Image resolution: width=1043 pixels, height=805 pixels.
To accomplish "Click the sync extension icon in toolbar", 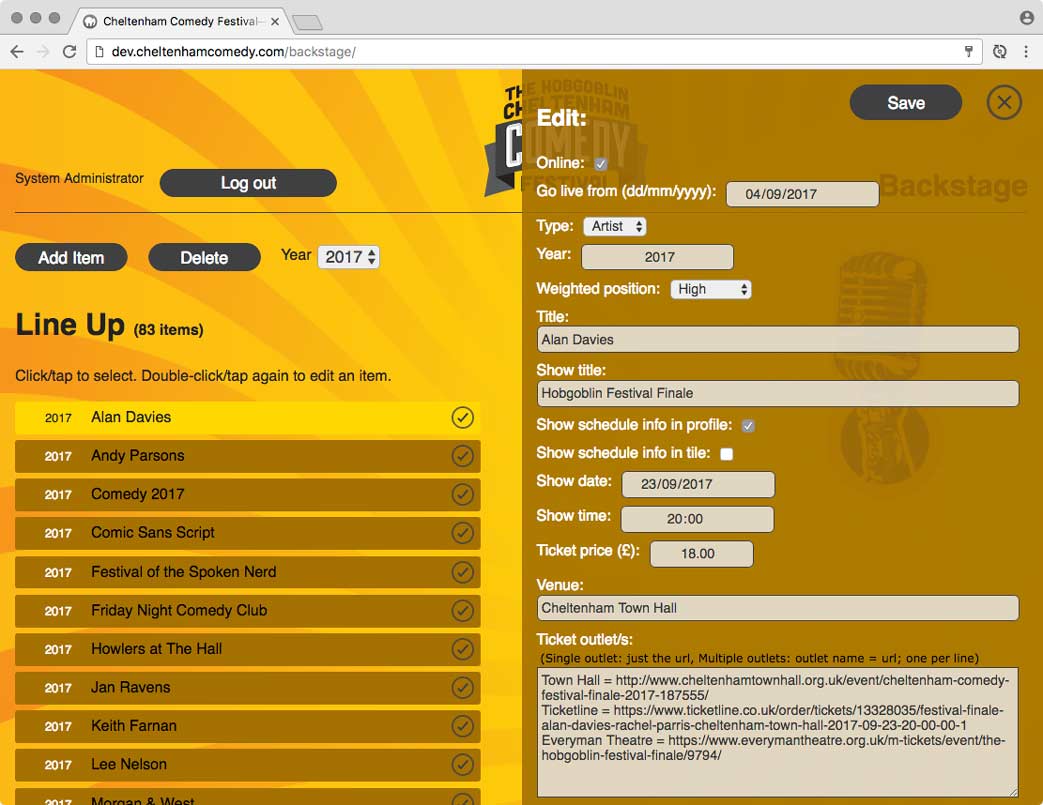I will click(999, 52).
